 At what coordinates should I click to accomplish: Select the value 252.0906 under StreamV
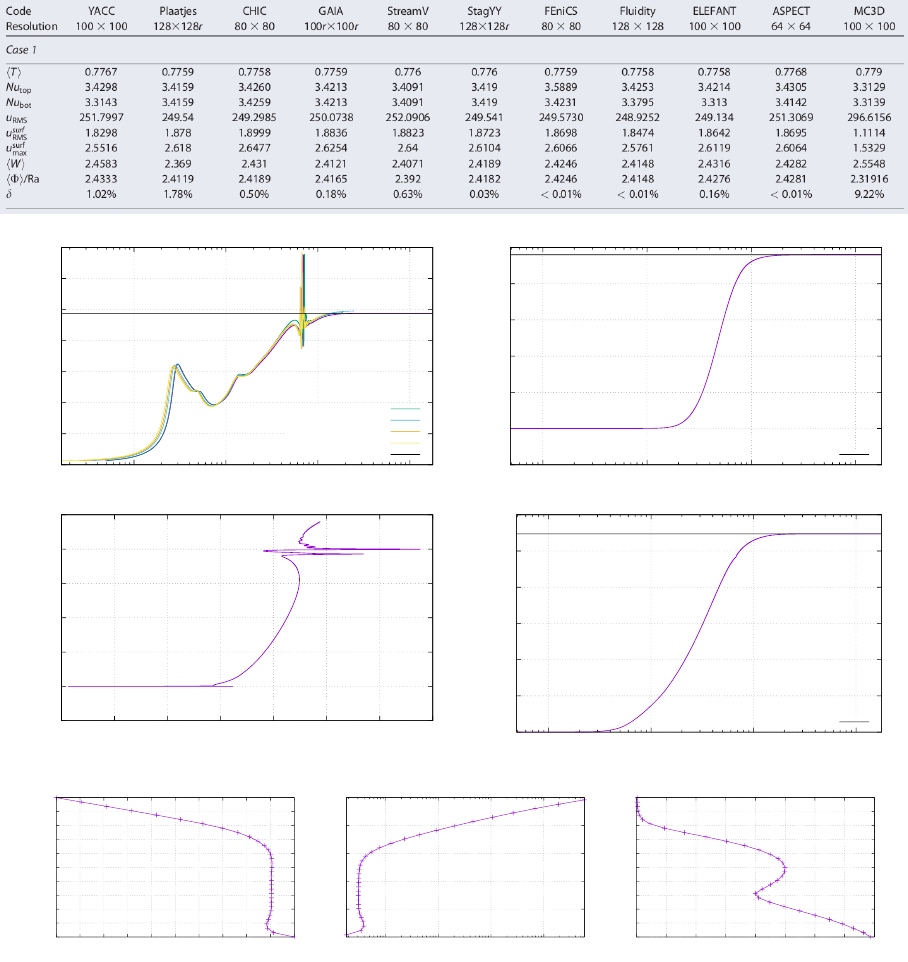407,117
